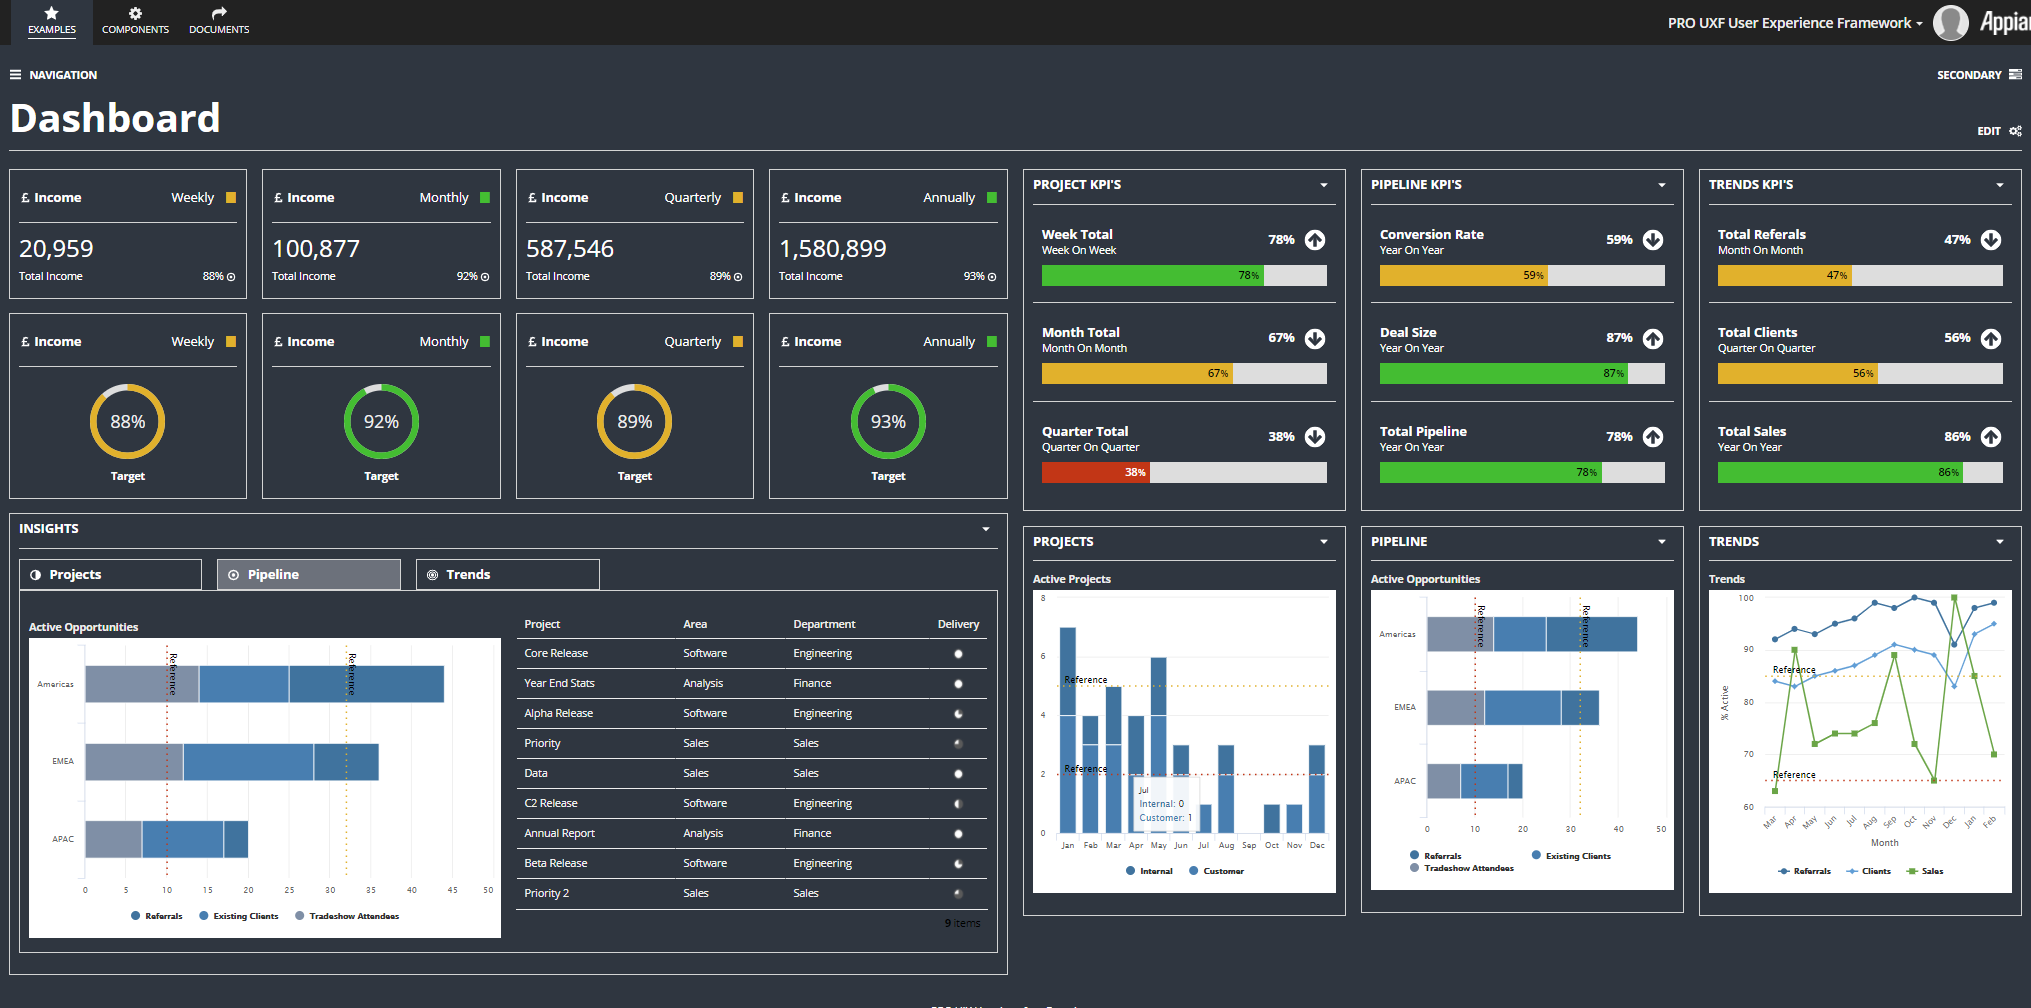2031x1008 pixels.
Task: Select the Projects view in Insights
Action: click(x=110, y=574)
